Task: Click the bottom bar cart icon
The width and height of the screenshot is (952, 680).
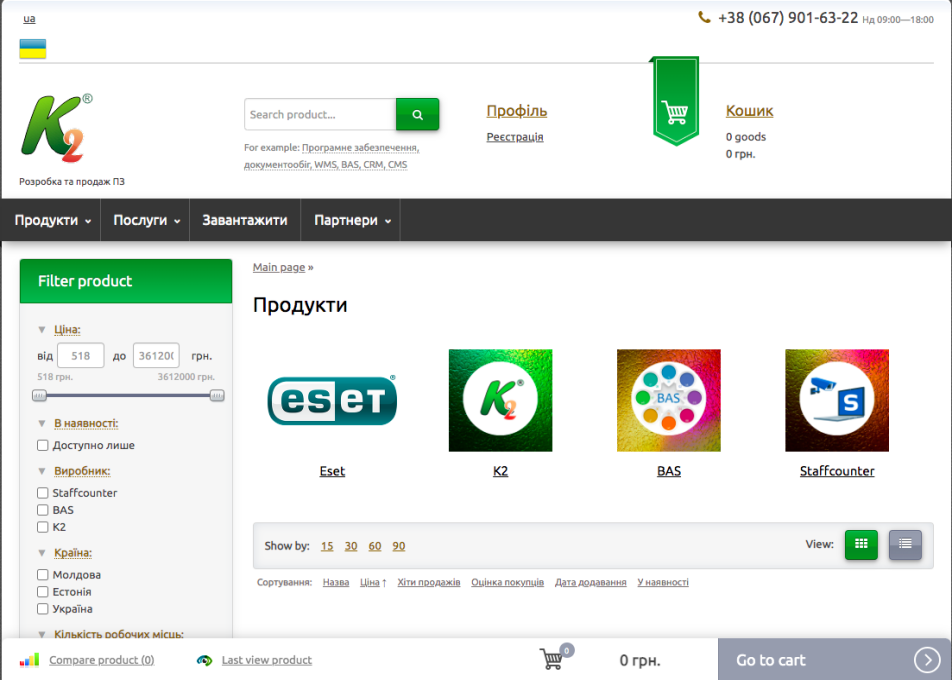Action: 552,658
